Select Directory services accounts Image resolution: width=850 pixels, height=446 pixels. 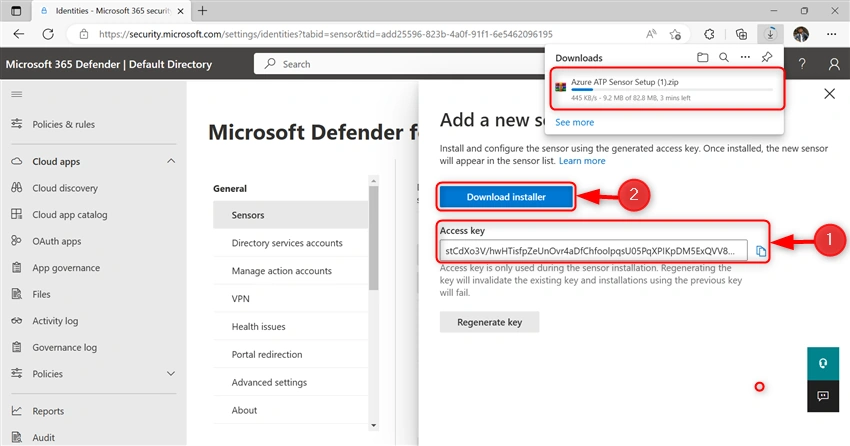coord(290,243)
